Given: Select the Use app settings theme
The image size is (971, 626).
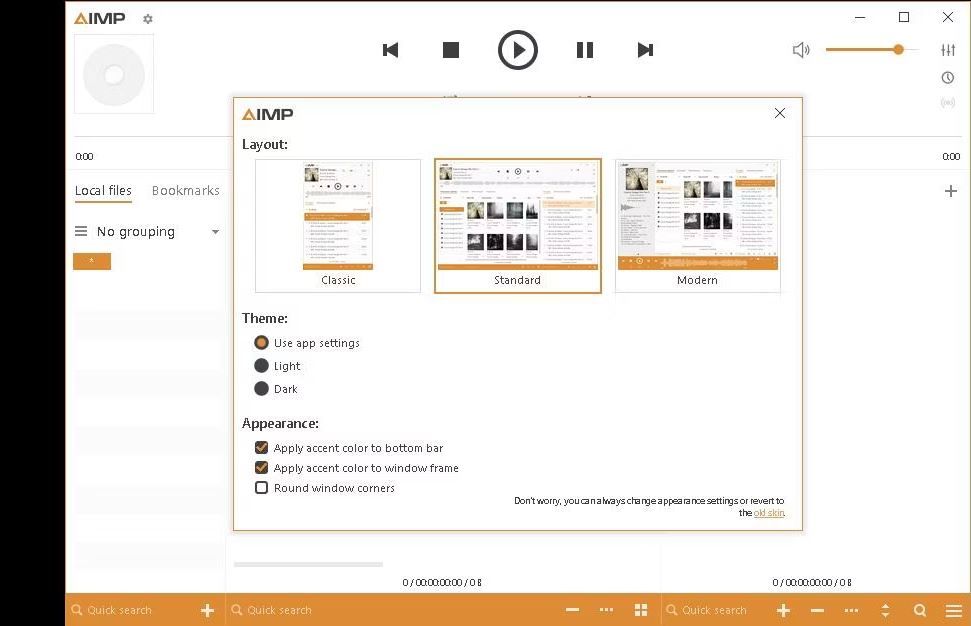Looking at the screenshot, I should (x=307, y=343).
